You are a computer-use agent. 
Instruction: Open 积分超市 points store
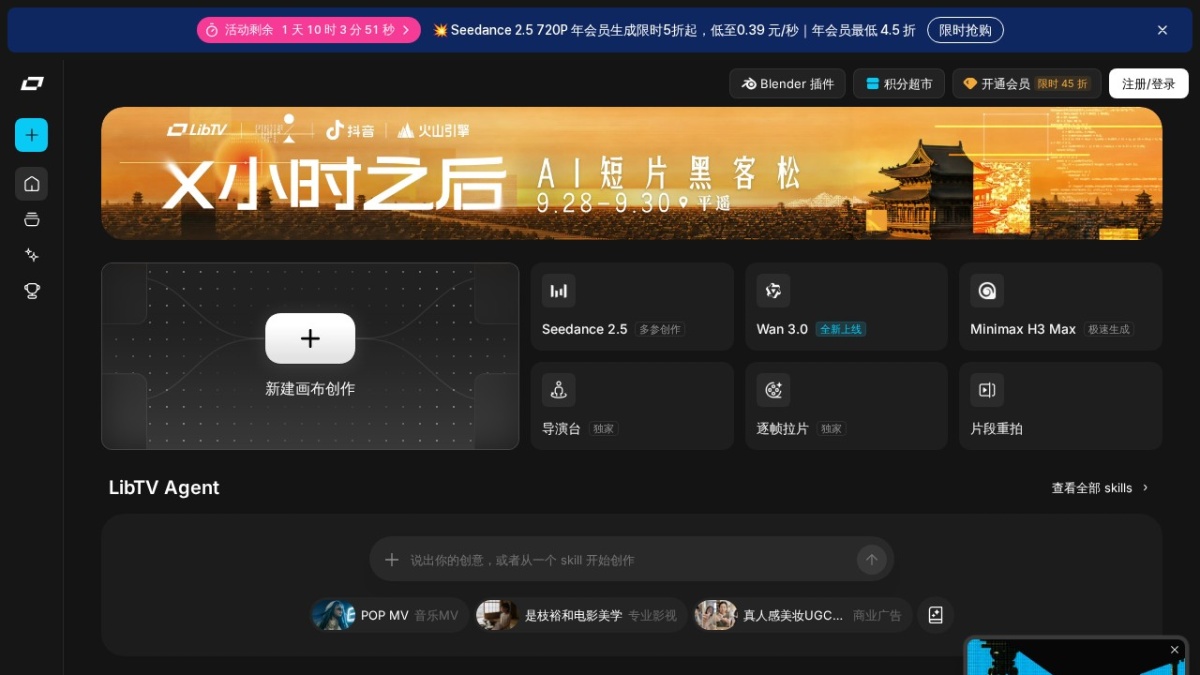tap(899, 84)
